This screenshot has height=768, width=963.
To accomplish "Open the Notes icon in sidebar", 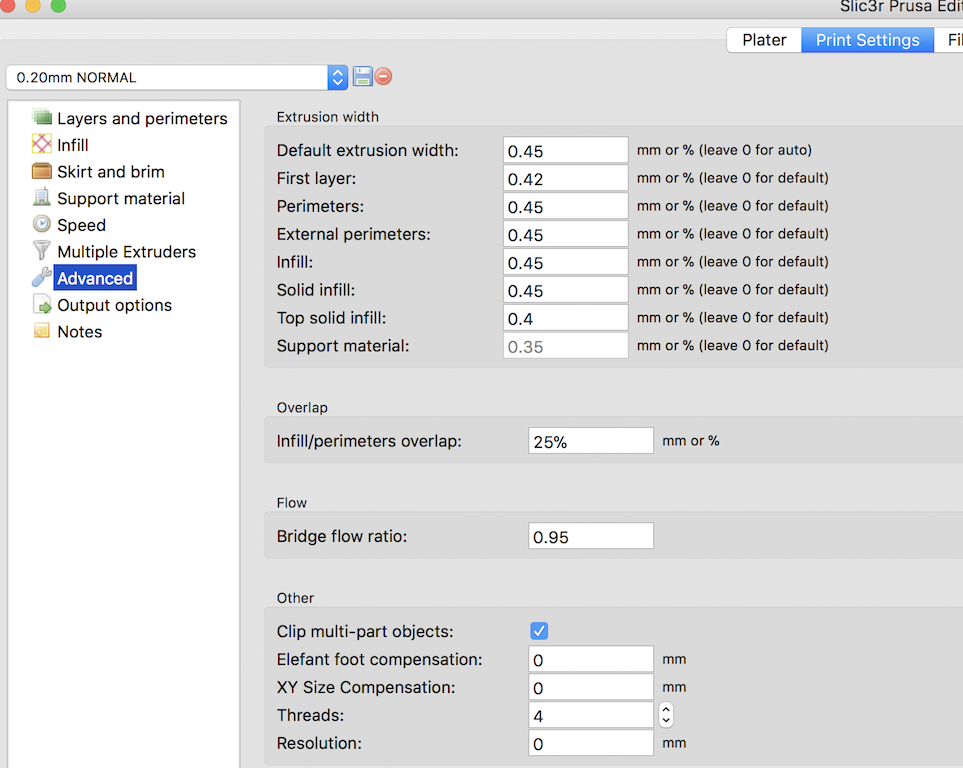I will 41,331.
